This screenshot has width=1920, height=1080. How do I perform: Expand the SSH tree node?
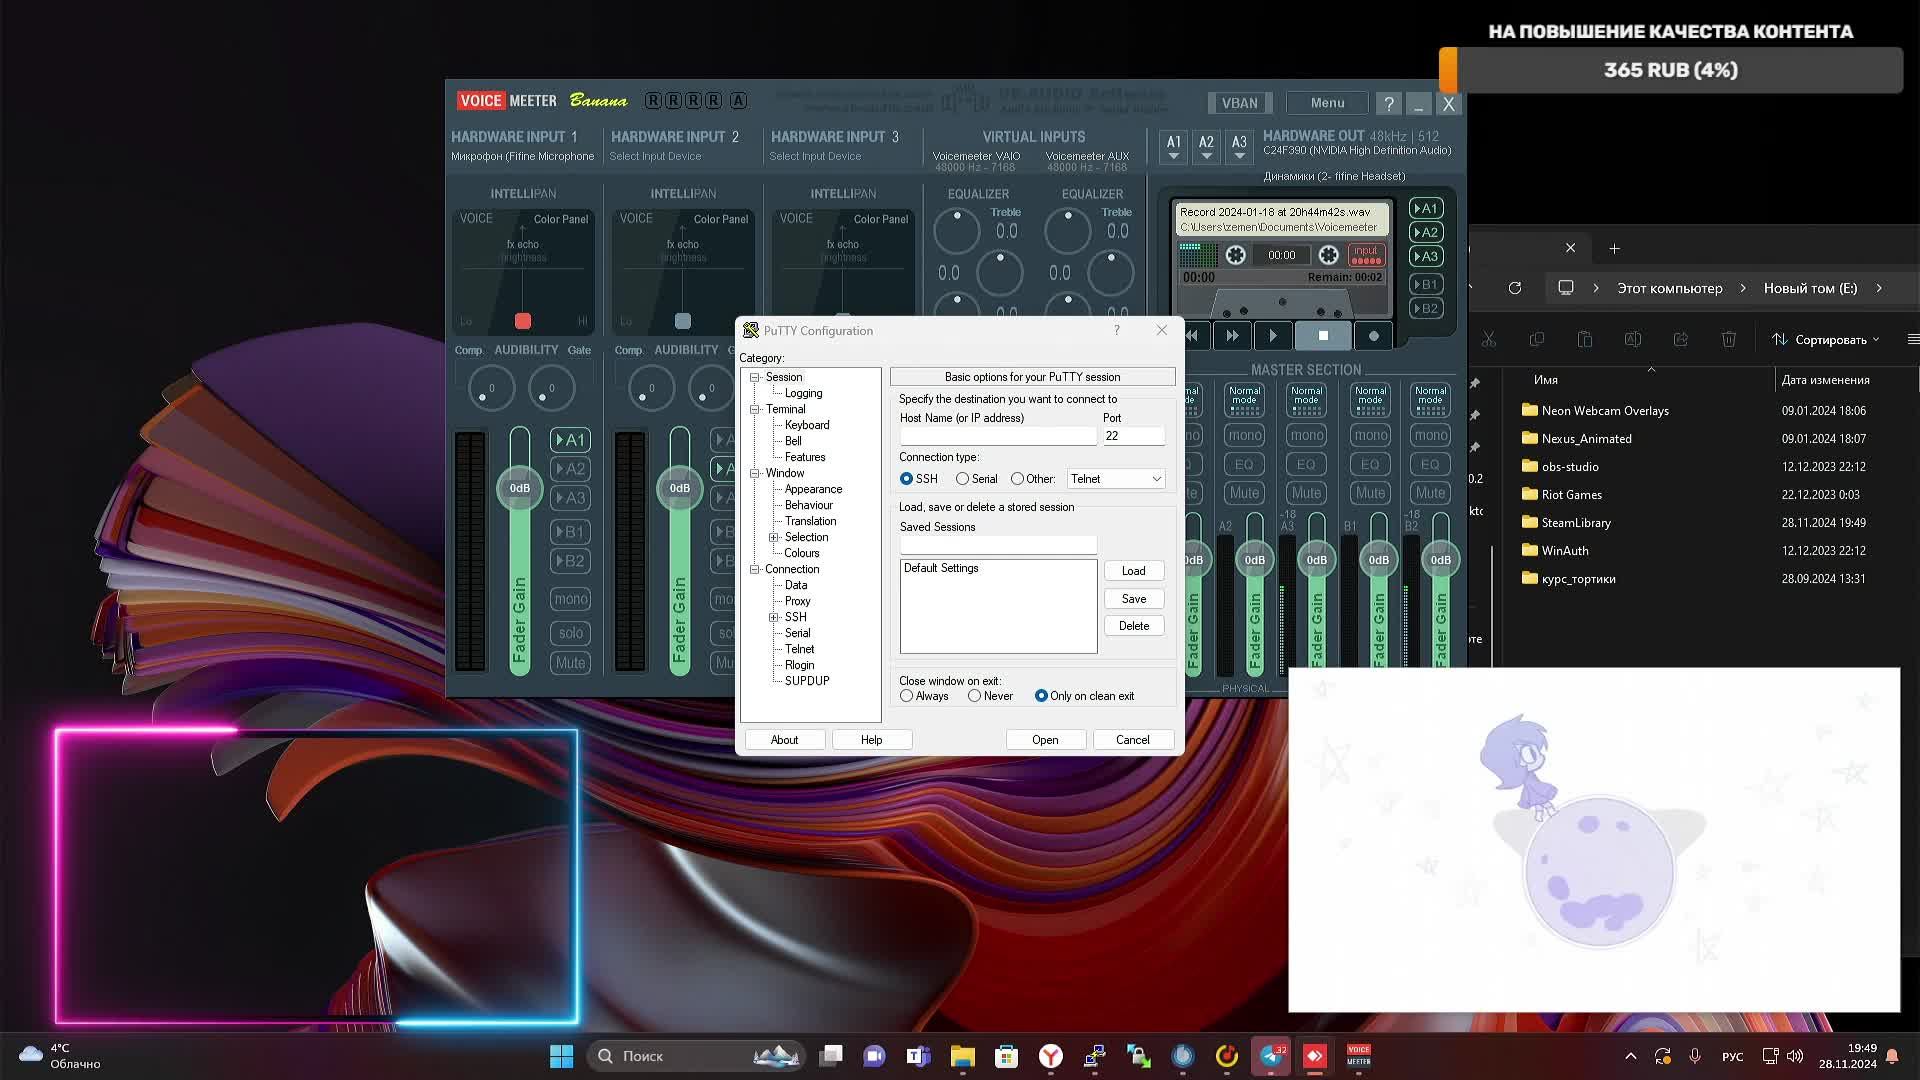(x=773, y=617)
